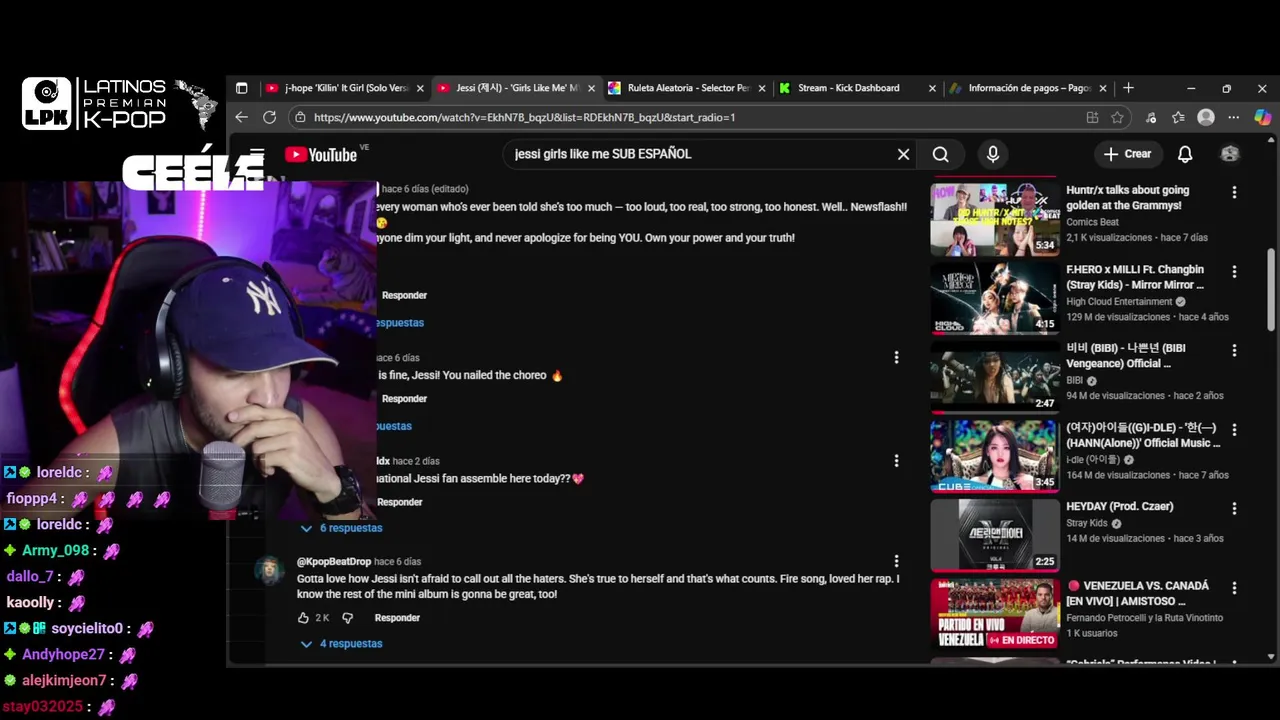This screenshot has height=720, width=1280.
Task: Run search with the magnifier button
Action: (x=940, y=154)
